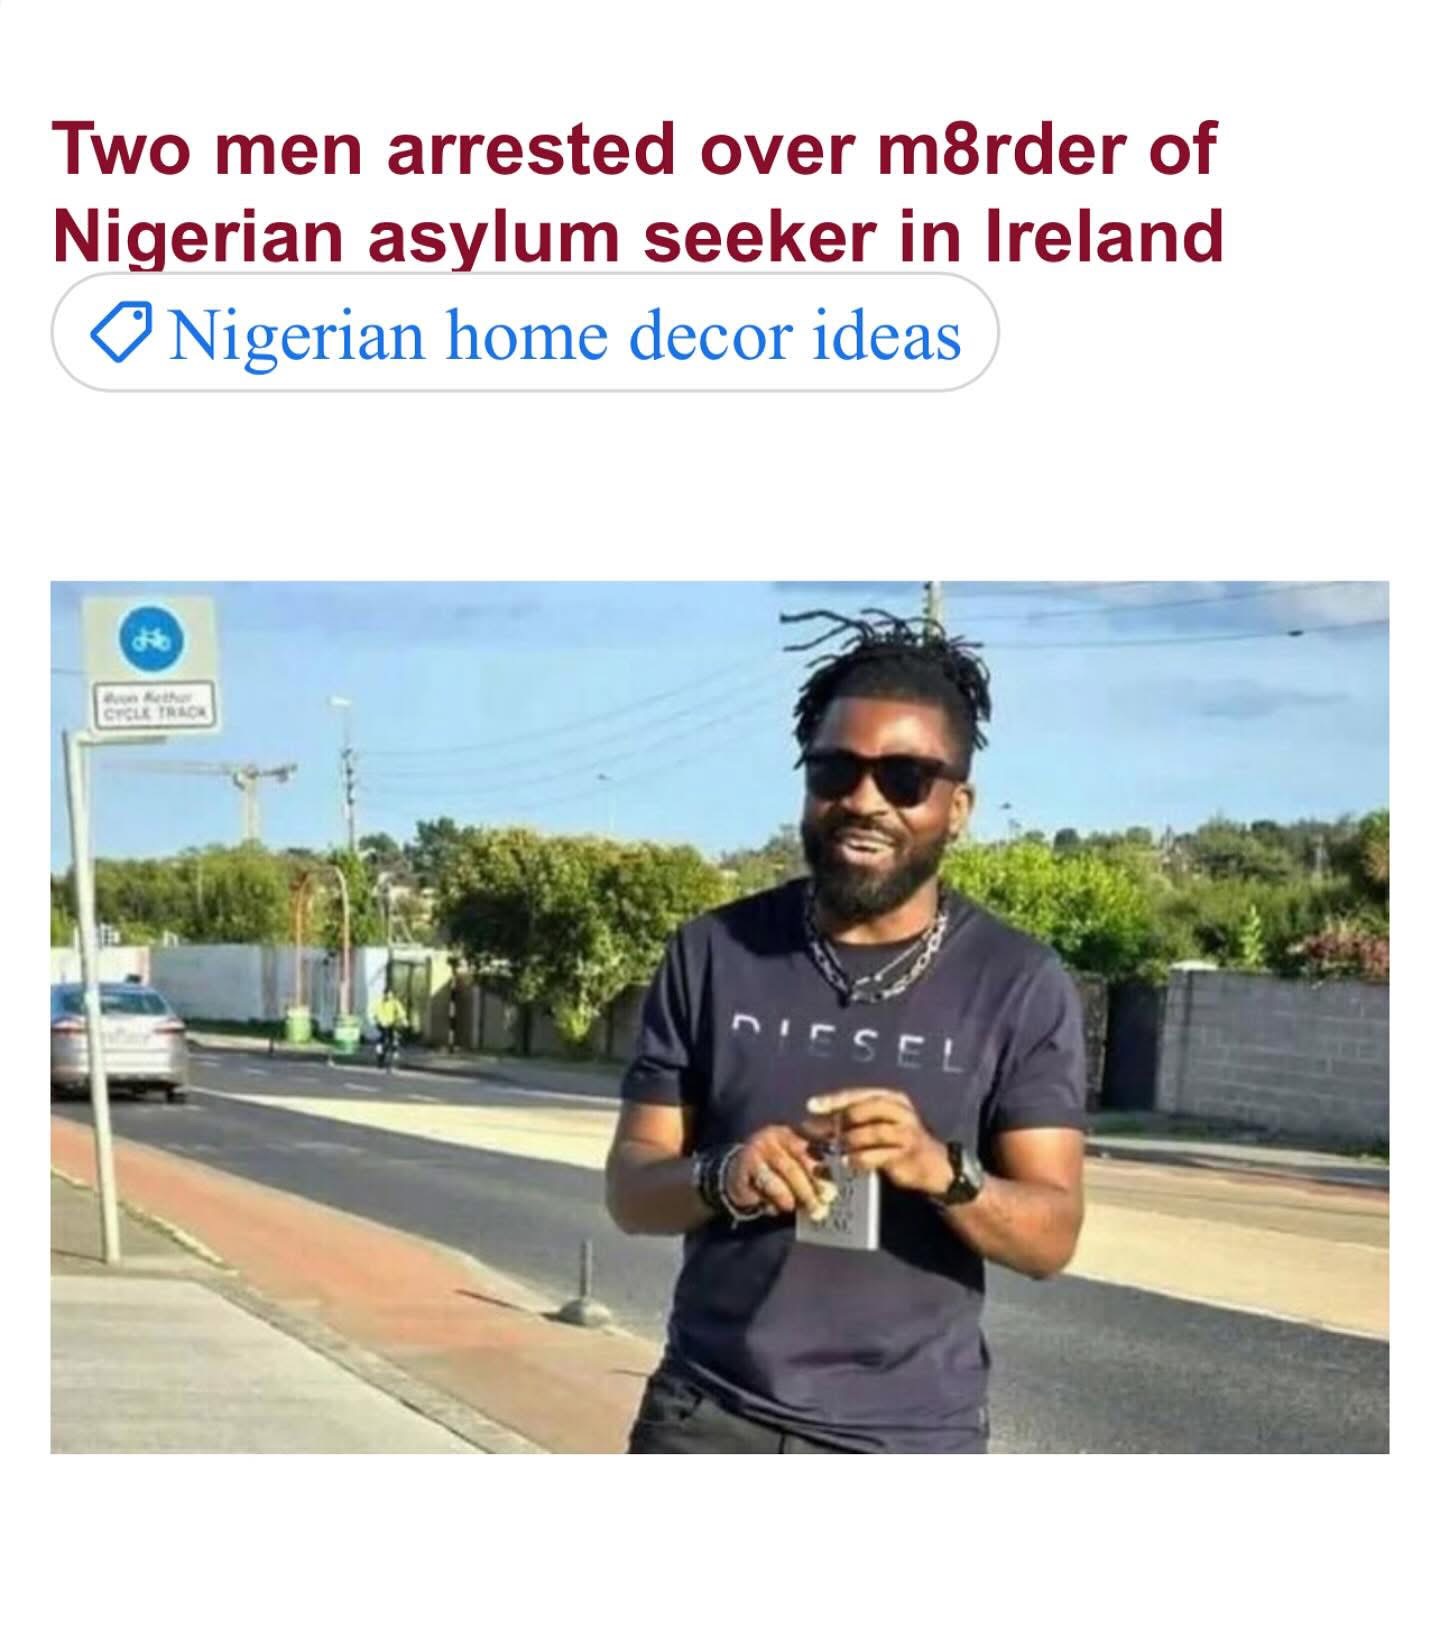Click the blue bicycle sign icon in photo
Screen dimensions: 1440x1637
[151, 638]
